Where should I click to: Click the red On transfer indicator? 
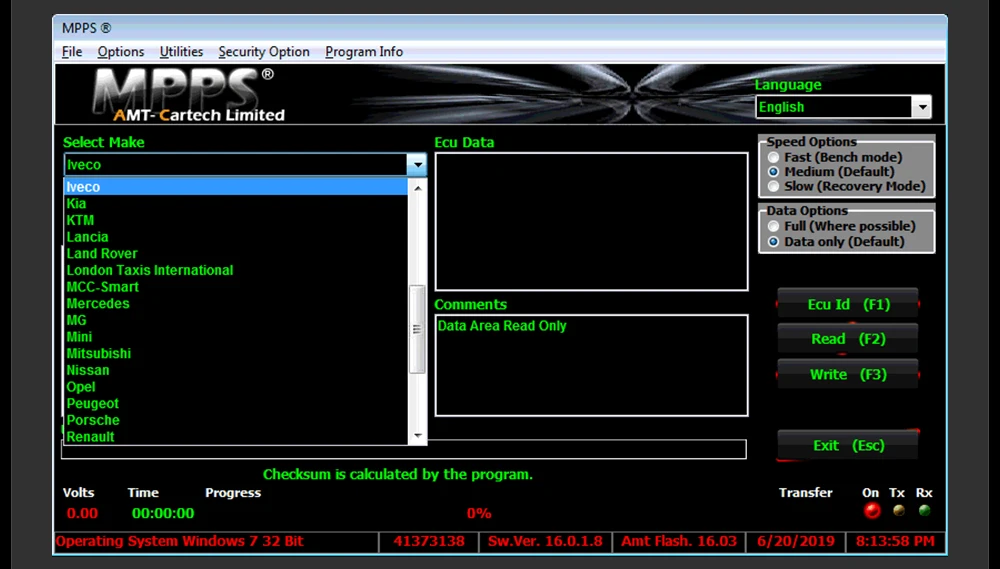point(871,510)
